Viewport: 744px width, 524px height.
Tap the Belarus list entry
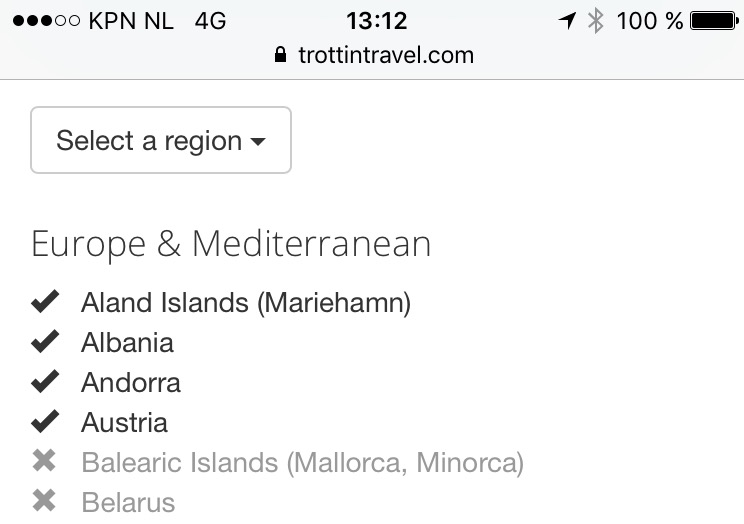128,502
